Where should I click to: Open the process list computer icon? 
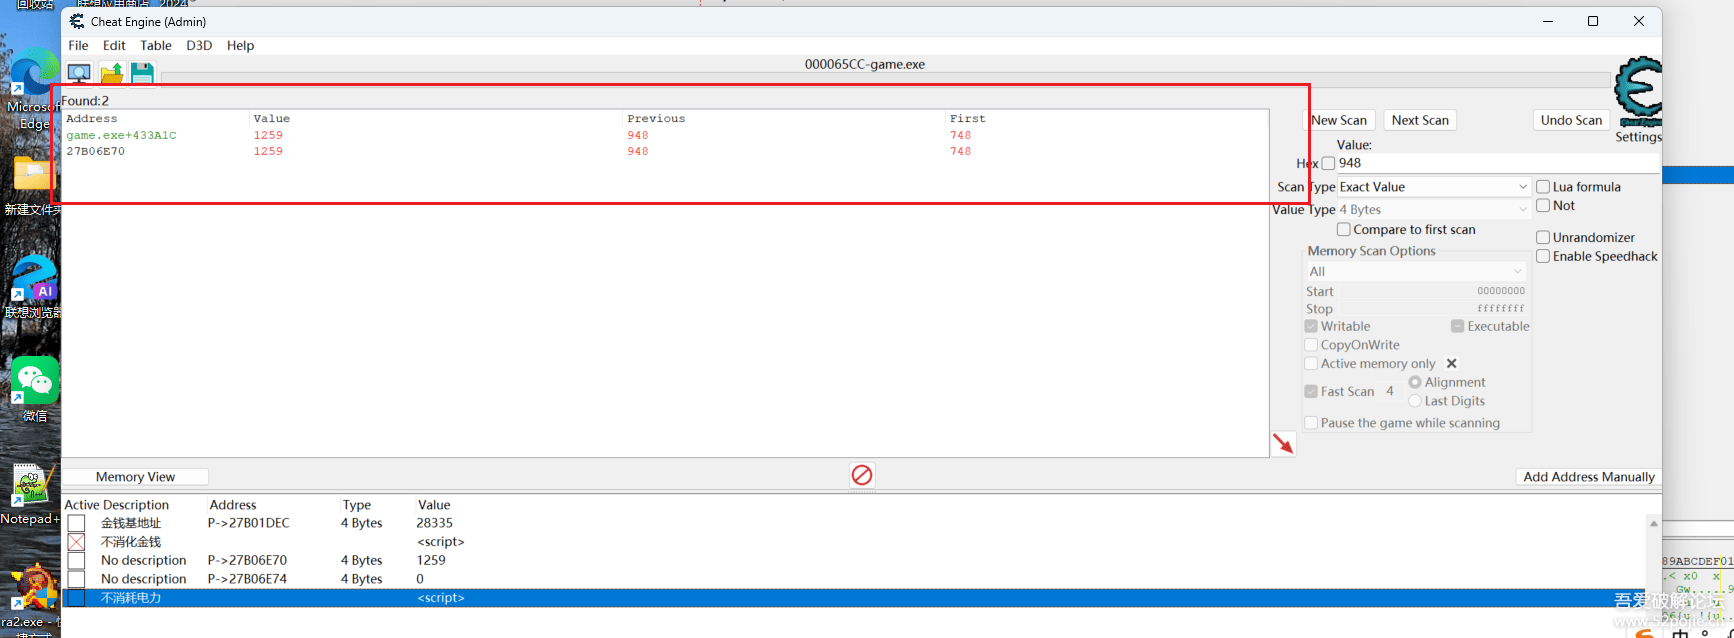79,73
